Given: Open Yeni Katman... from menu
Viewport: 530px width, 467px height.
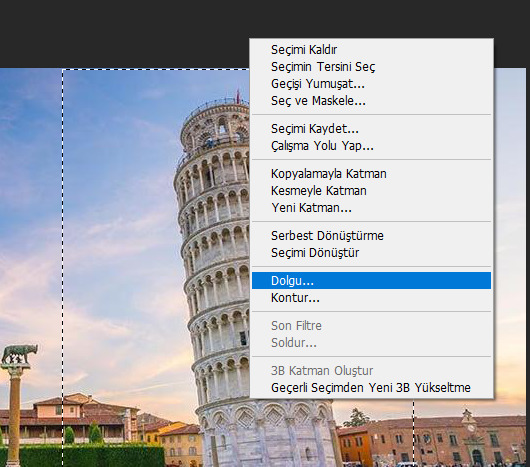Looking at the screenshot, I should click(371, 208).
